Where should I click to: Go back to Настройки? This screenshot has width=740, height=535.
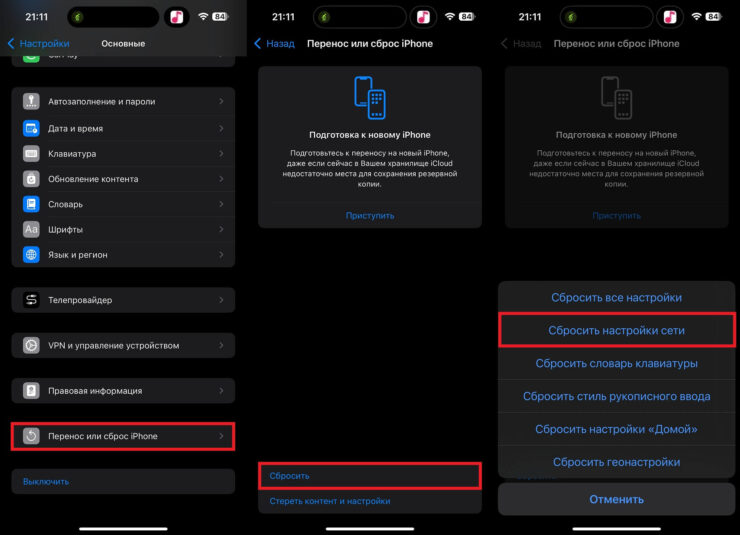[38, 44]
